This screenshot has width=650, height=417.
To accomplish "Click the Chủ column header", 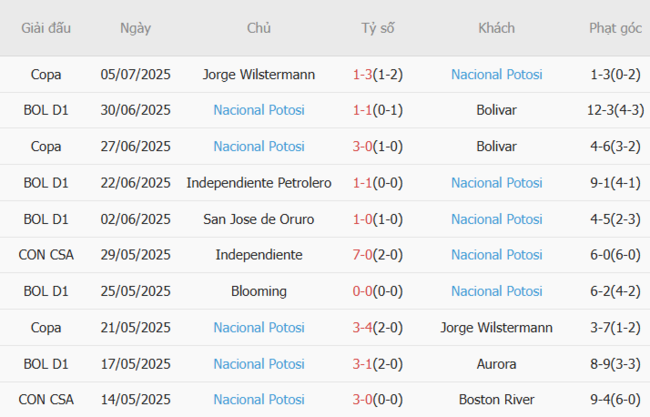I will click(259, 28).
